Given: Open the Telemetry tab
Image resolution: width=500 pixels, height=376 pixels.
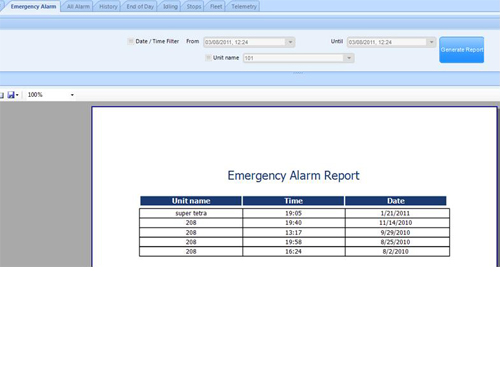Looking at the screenshot, I should point(244,7).
